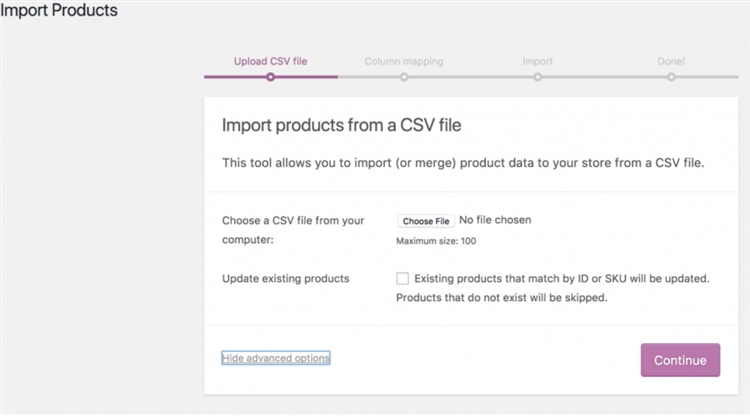The width and height of the screenshot is (750, 419).
Task: Collapse via Hide advanced options link
Action: 275,358
